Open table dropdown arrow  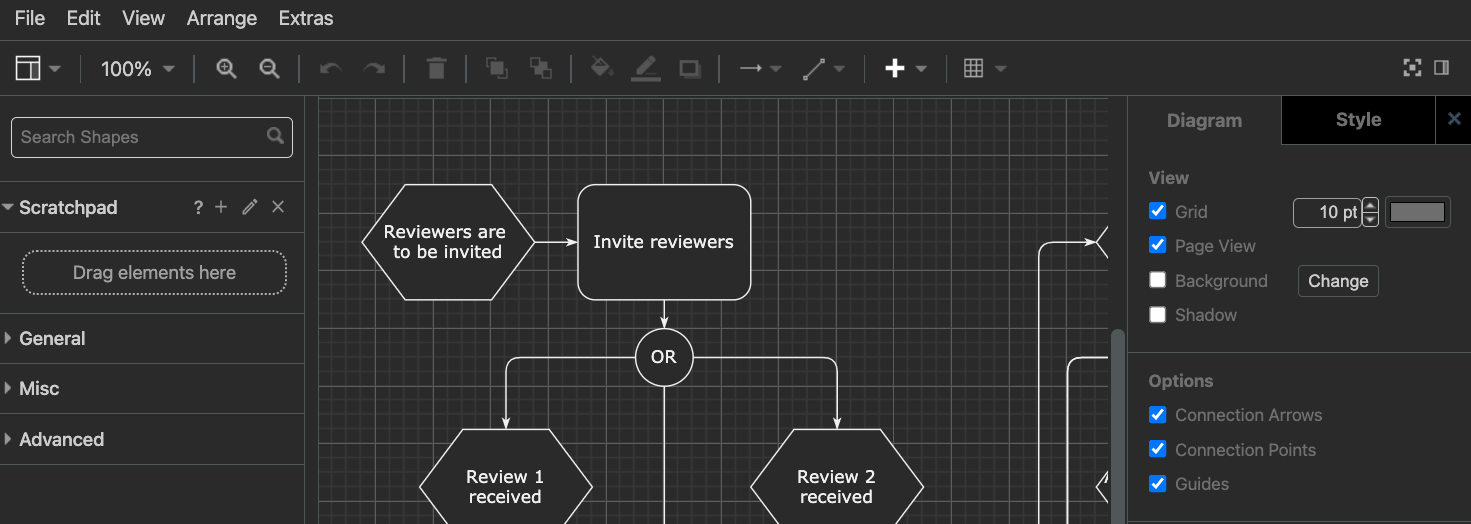1000,69
